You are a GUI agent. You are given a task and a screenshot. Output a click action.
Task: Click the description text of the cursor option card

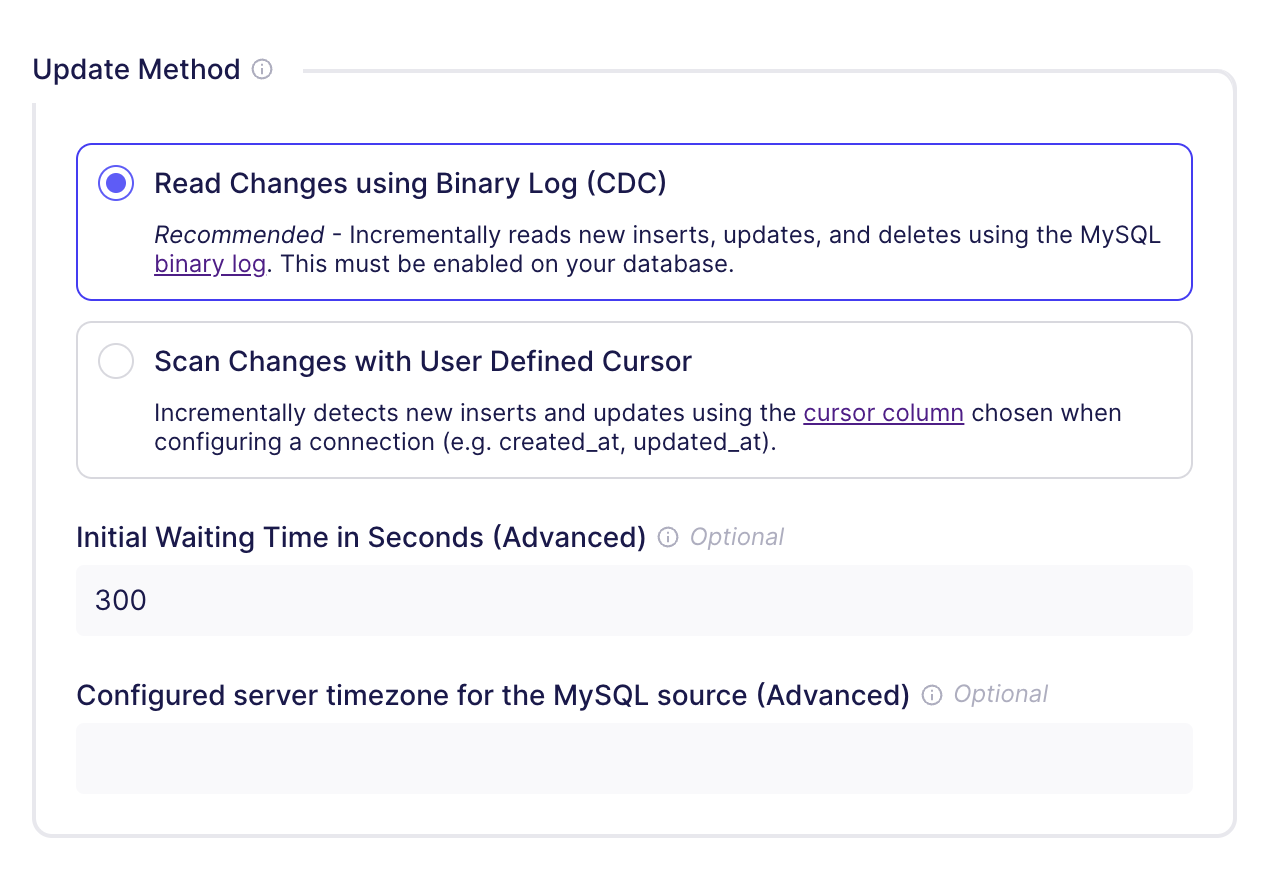(x=478, y=413)
